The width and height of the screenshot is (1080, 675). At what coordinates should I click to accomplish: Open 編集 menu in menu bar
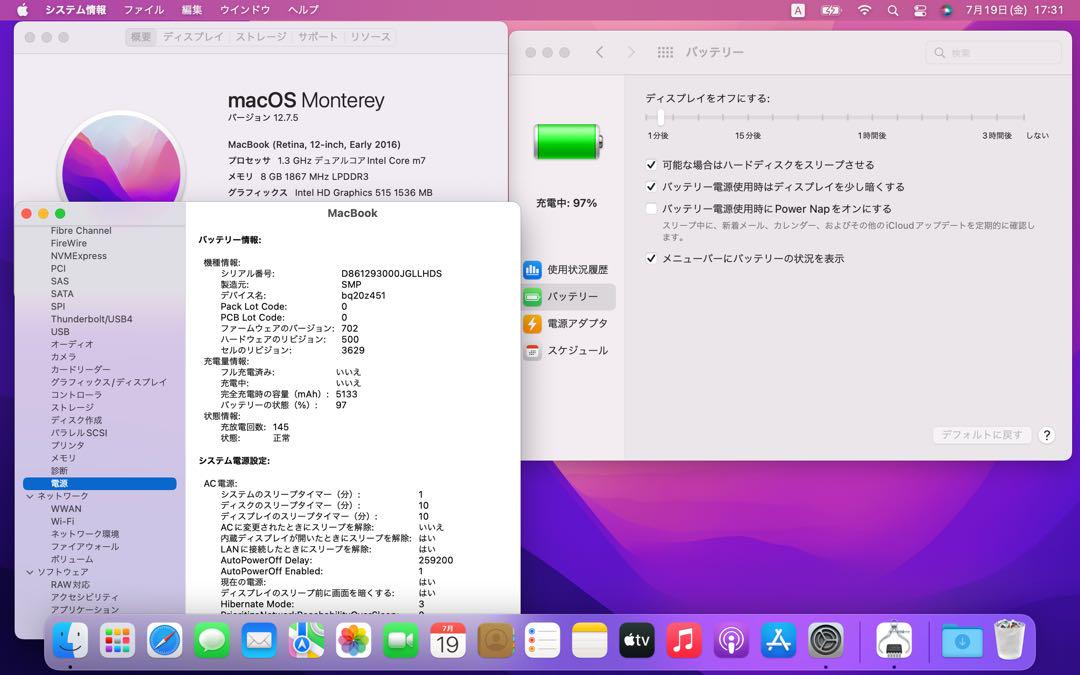coord(191,10)
